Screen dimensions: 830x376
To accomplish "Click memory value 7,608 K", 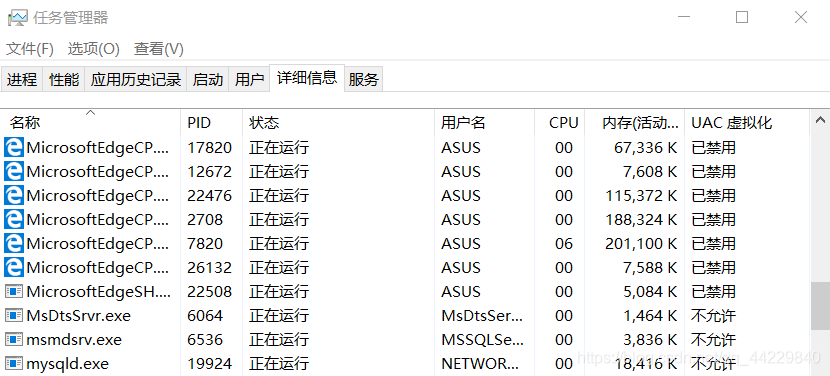I will (651, 172).
